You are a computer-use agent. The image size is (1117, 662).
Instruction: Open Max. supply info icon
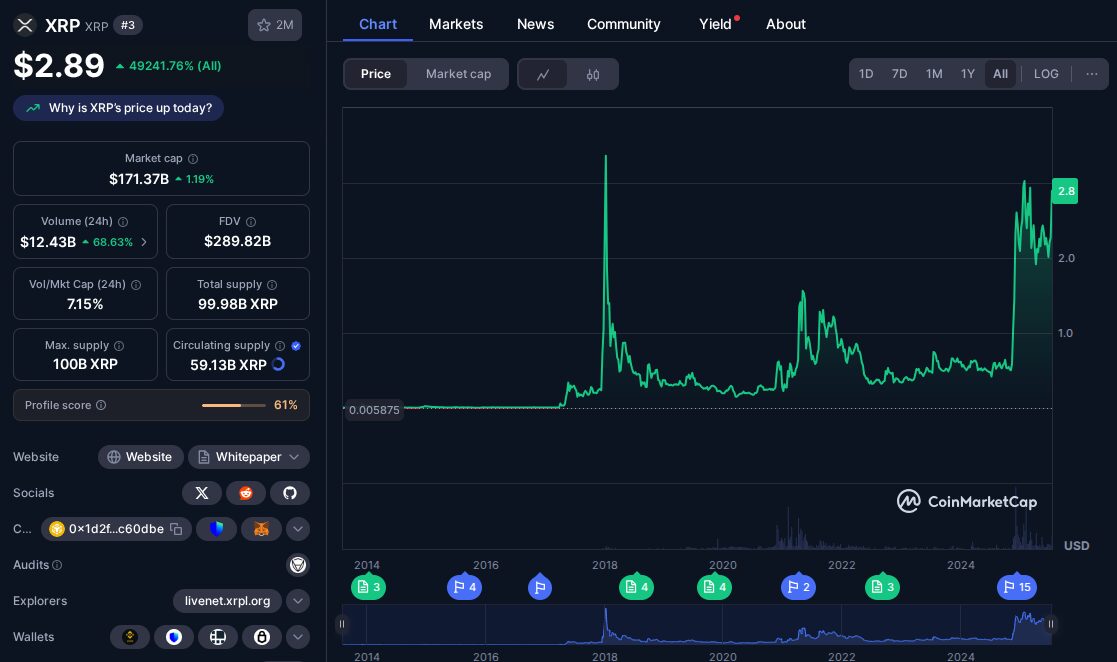[119, 346]
